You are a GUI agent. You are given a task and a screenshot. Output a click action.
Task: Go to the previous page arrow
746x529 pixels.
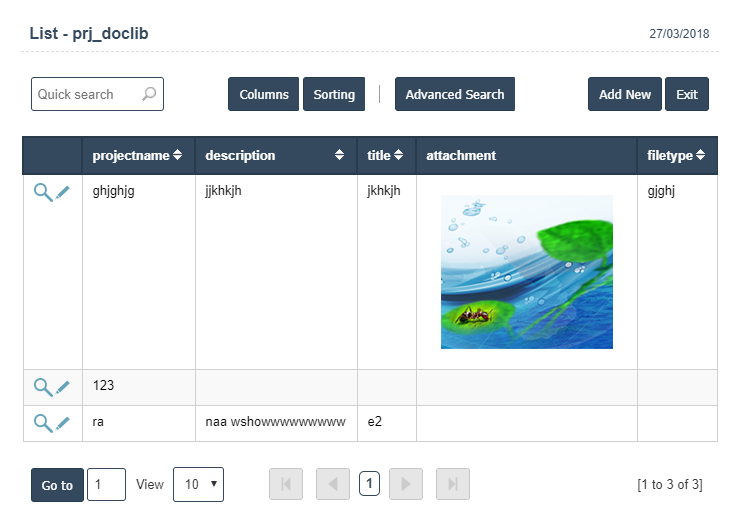(x=333, y=484)
